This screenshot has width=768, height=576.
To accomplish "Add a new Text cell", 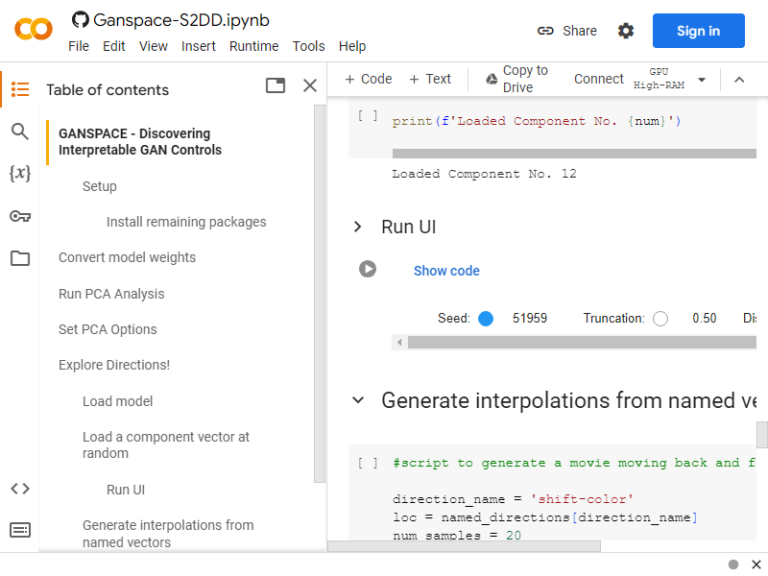I will (430, 79).
